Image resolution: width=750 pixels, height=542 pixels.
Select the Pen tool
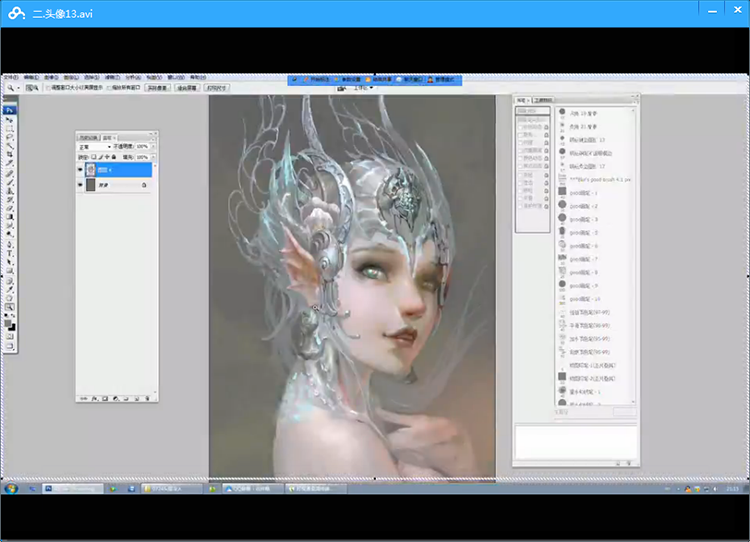[x=10, y=245]
